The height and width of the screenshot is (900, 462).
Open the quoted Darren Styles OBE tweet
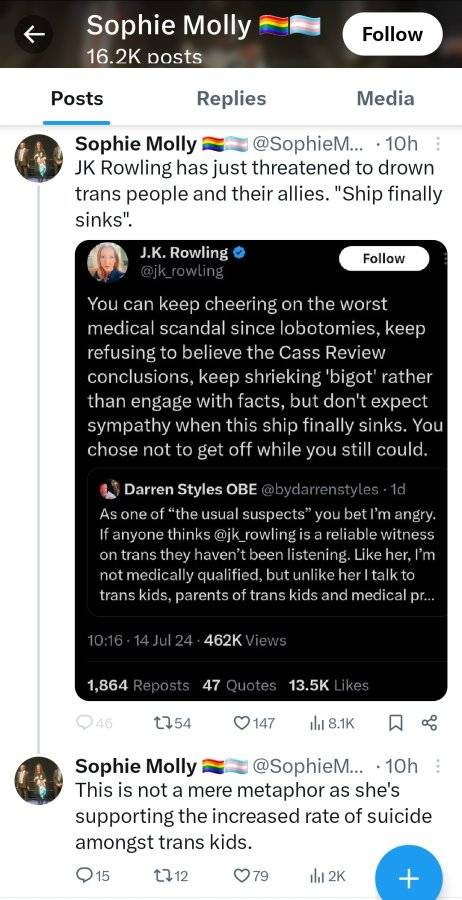click(267, 542)
